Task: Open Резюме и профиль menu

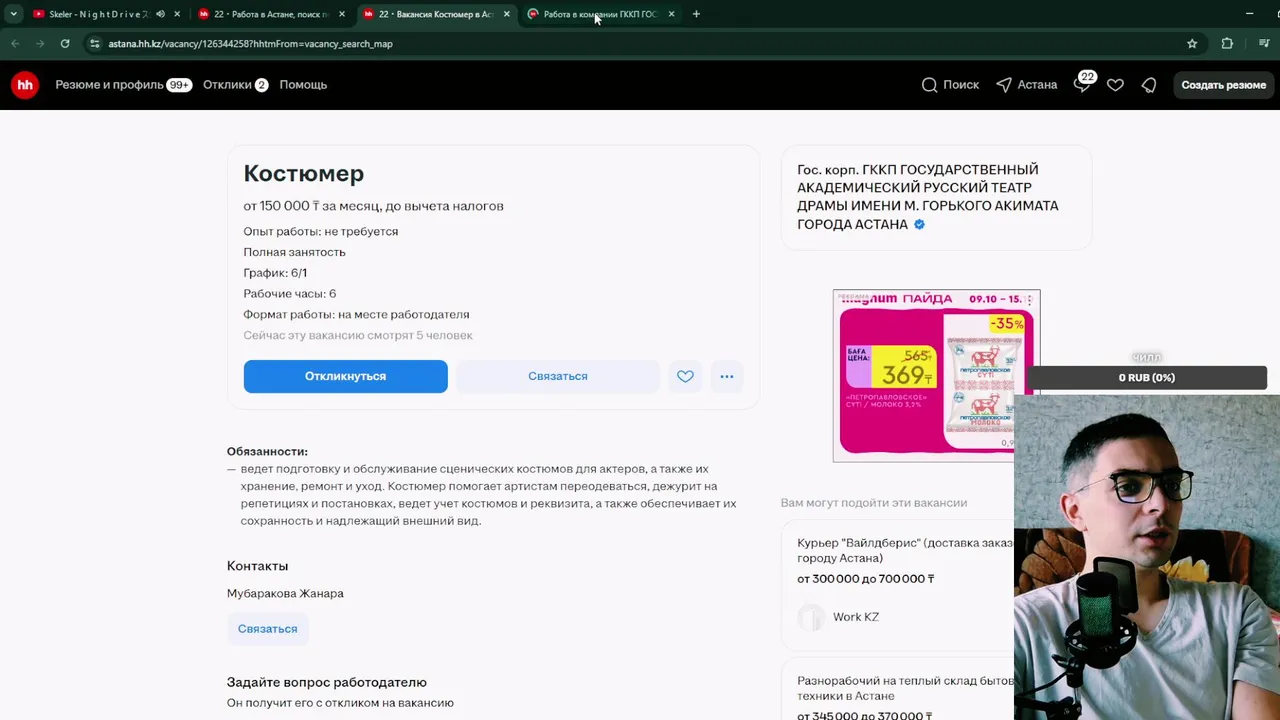Action: pos(123,85)
